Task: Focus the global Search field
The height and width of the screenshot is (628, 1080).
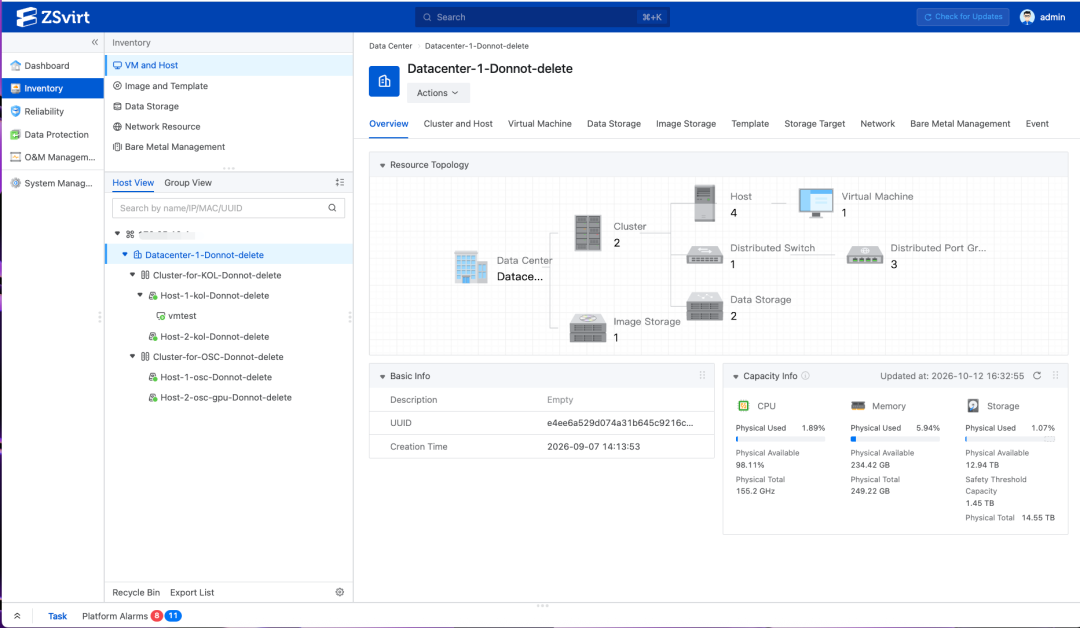Action: (542, 17)
